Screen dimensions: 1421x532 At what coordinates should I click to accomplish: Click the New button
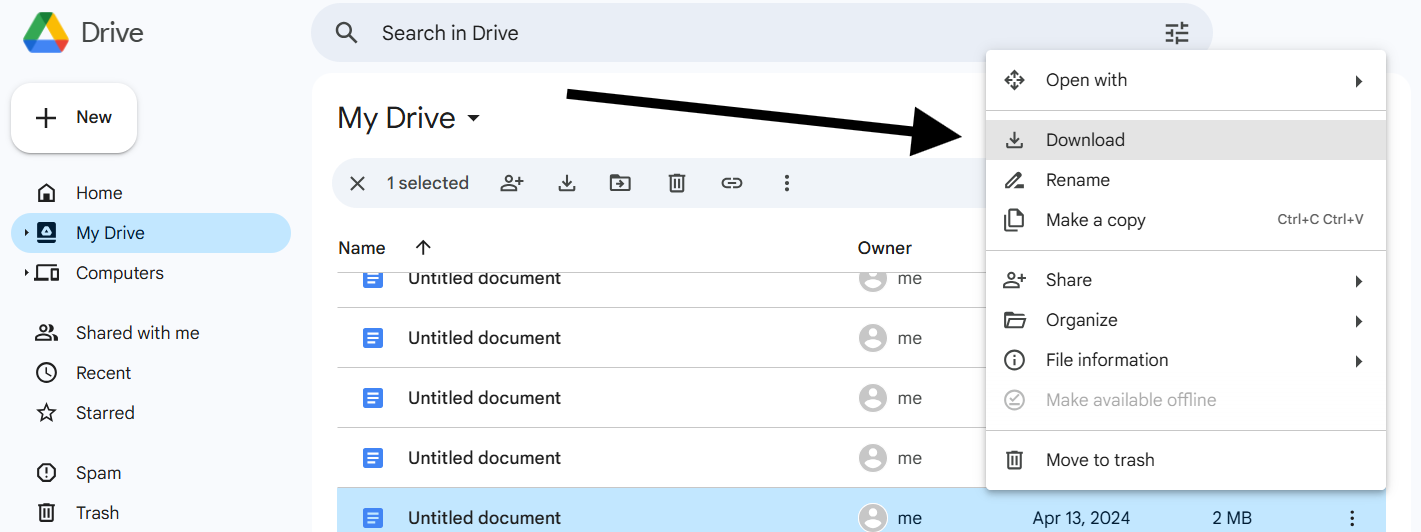click(74, 118)
